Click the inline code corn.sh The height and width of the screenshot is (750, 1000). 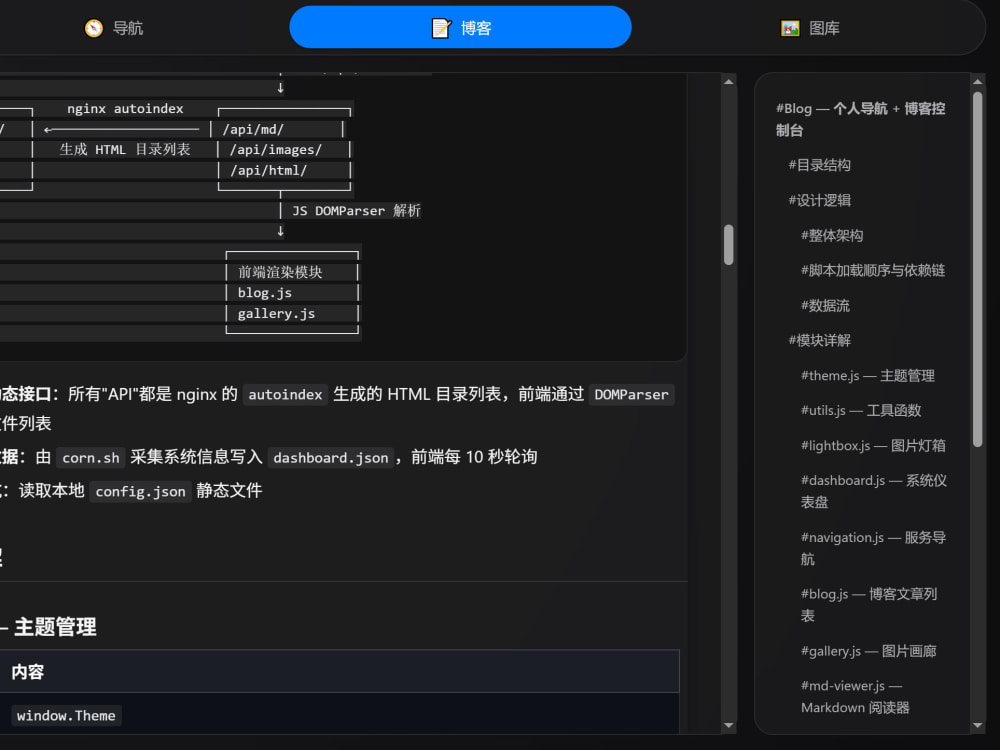(91, 458)
